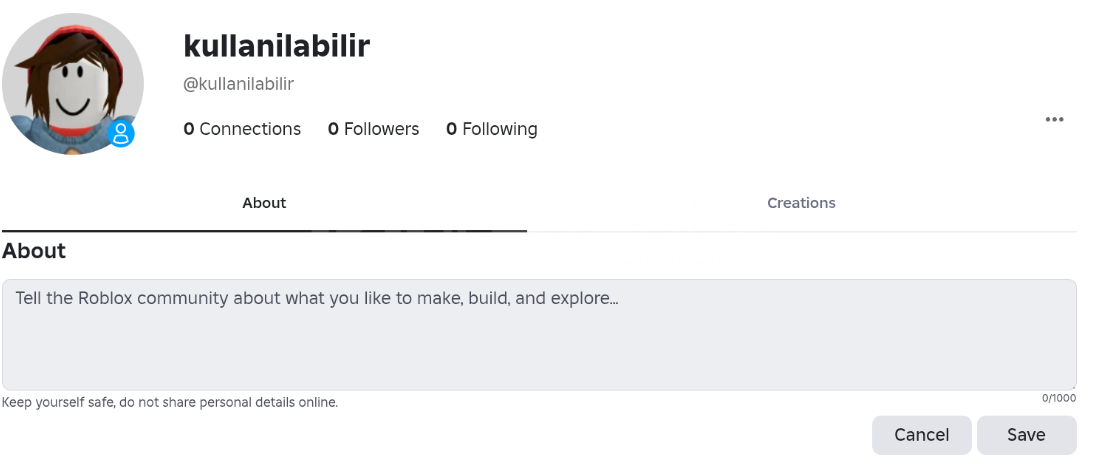
Task: Click the active tab underline indicator
Action: pyautogui.click(x=264, y=231)
